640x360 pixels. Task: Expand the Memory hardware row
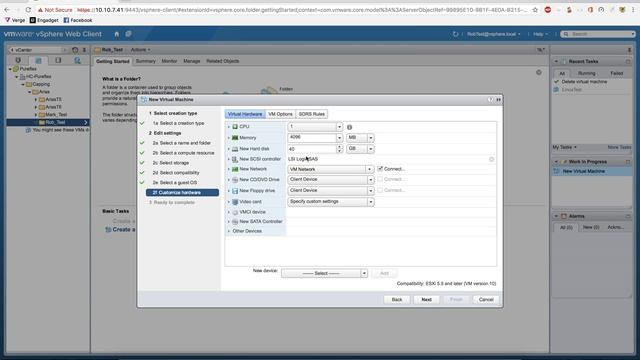[229, 138]
